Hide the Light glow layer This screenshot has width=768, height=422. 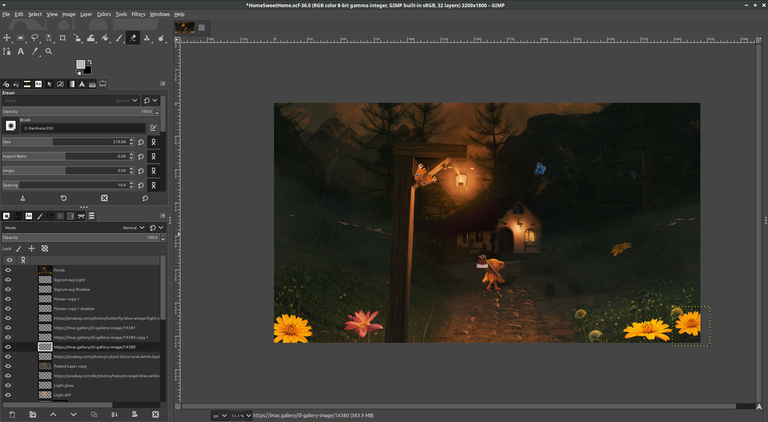click(x=8, y=385)
